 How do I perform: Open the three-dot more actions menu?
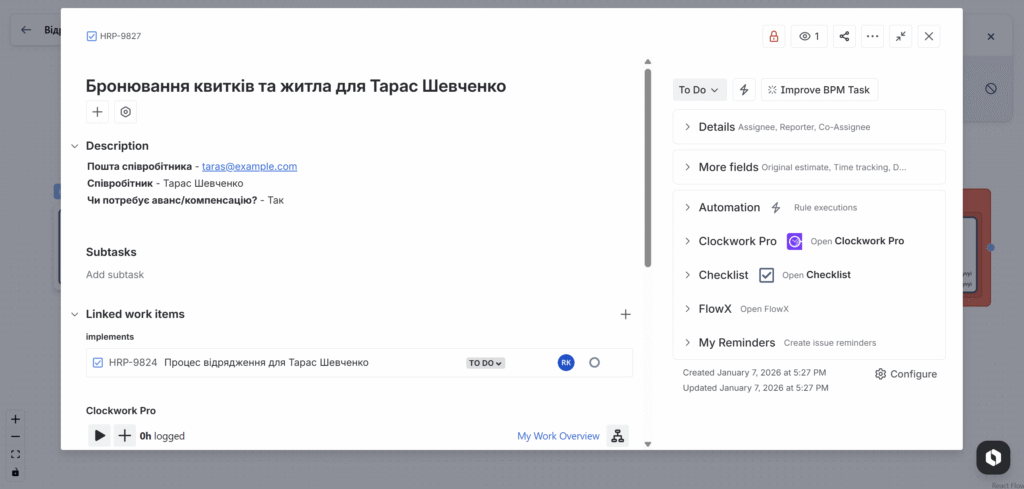(873, 36)
